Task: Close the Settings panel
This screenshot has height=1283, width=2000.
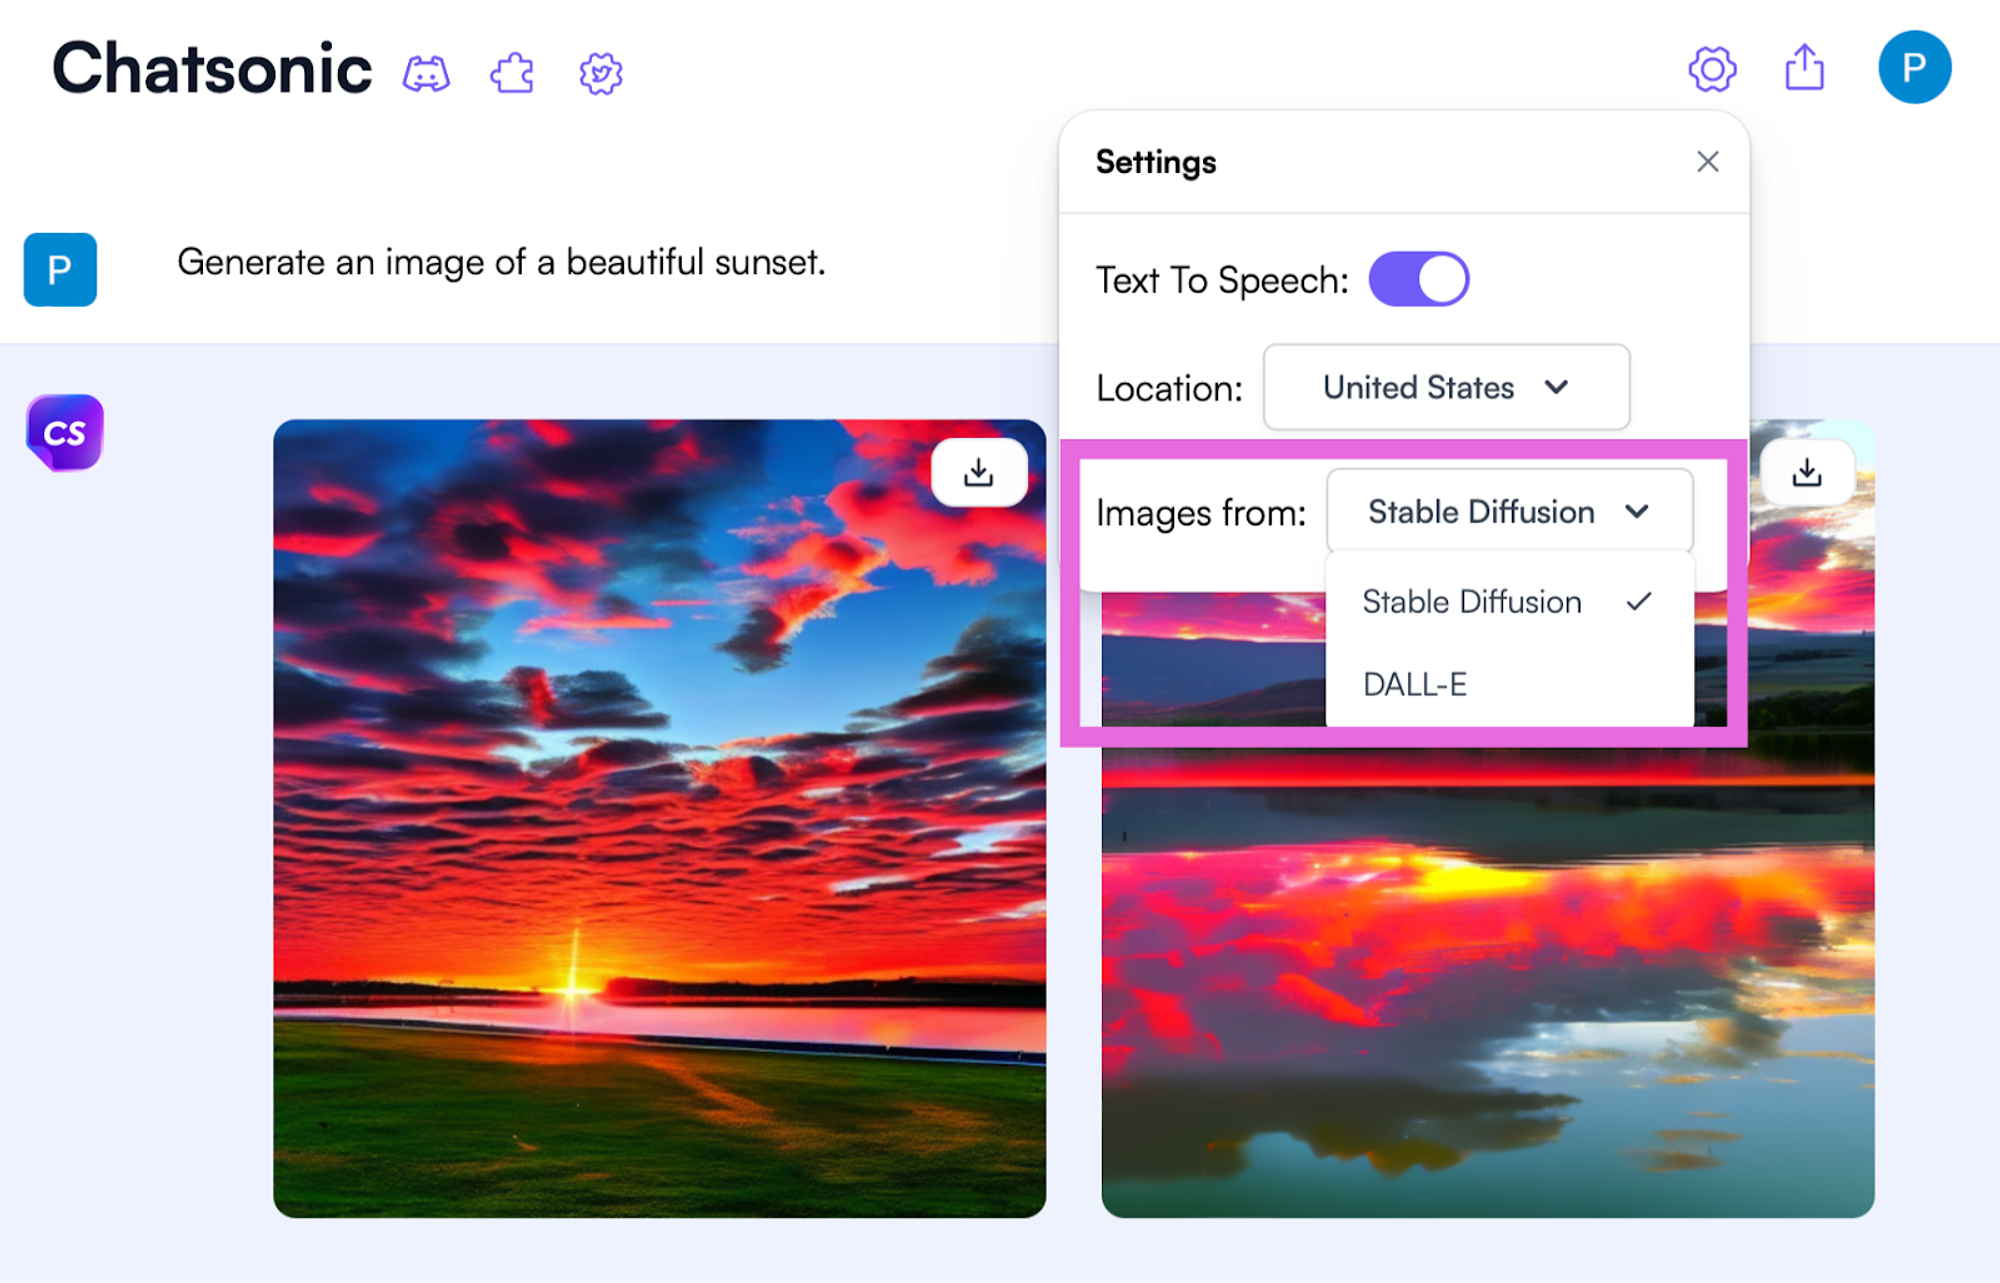Action: pyautogui.click(x=1707, y=161)
